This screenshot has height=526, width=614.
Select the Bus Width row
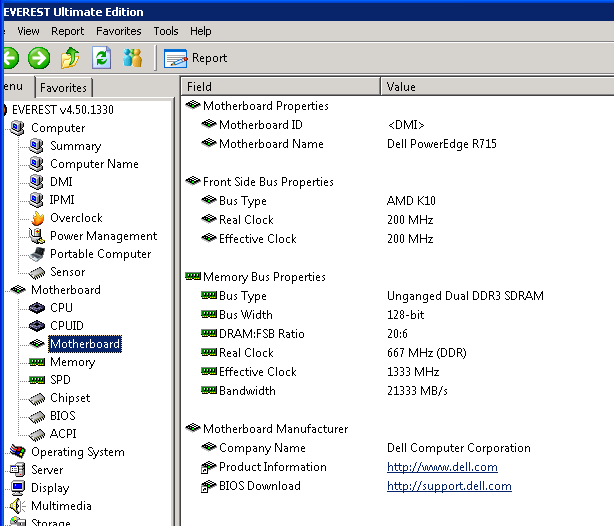click(x=397, y=315)
